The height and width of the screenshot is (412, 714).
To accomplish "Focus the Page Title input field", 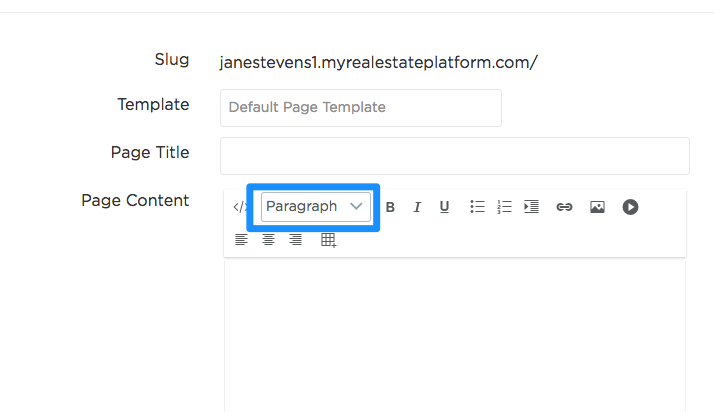I will [x=455, y=156].
